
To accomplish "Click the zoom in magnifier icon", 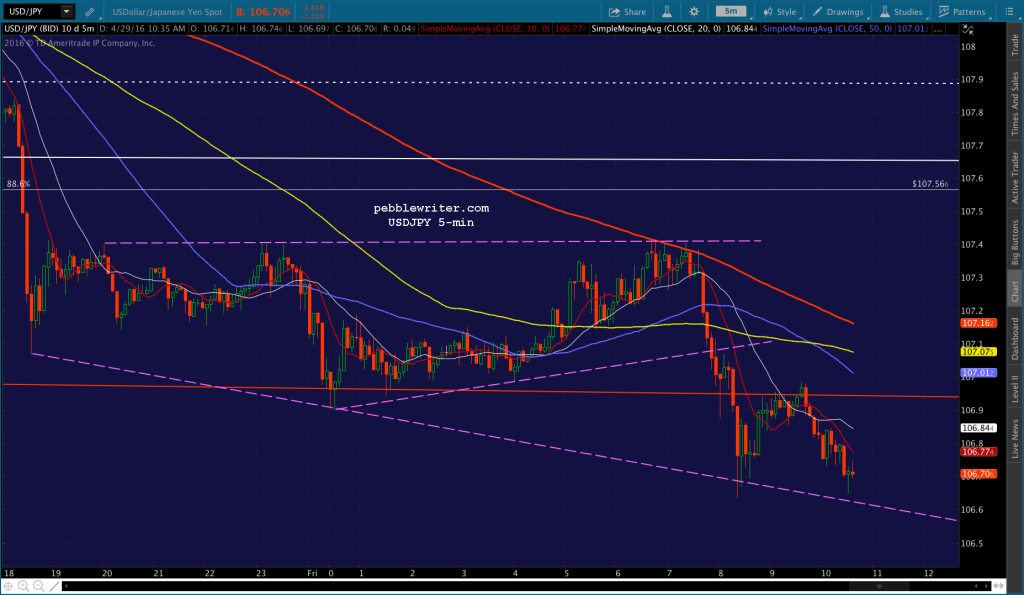I will [23, 586].
